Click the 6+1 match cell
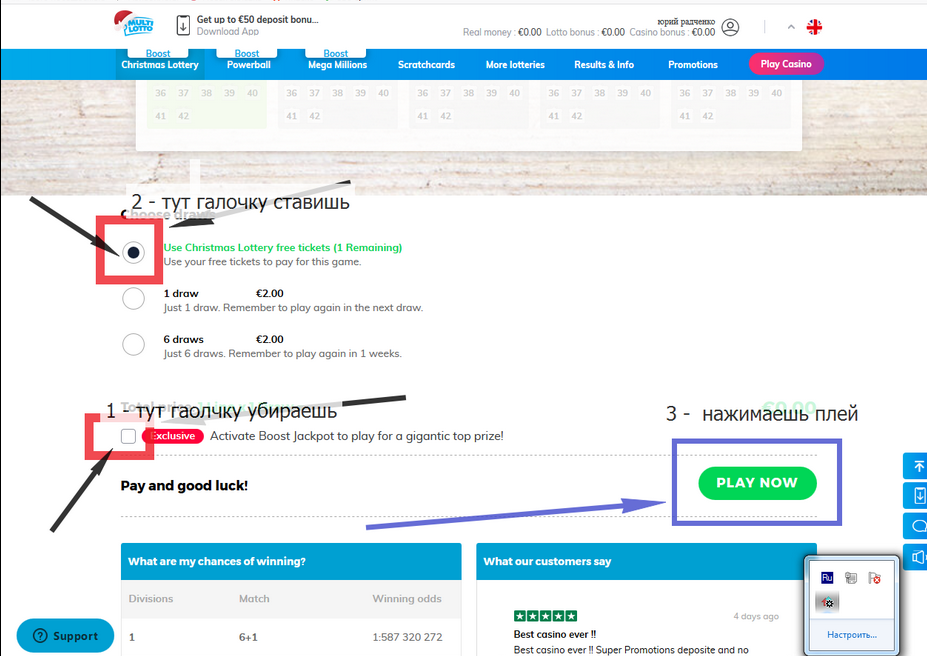 coord(248,637)
